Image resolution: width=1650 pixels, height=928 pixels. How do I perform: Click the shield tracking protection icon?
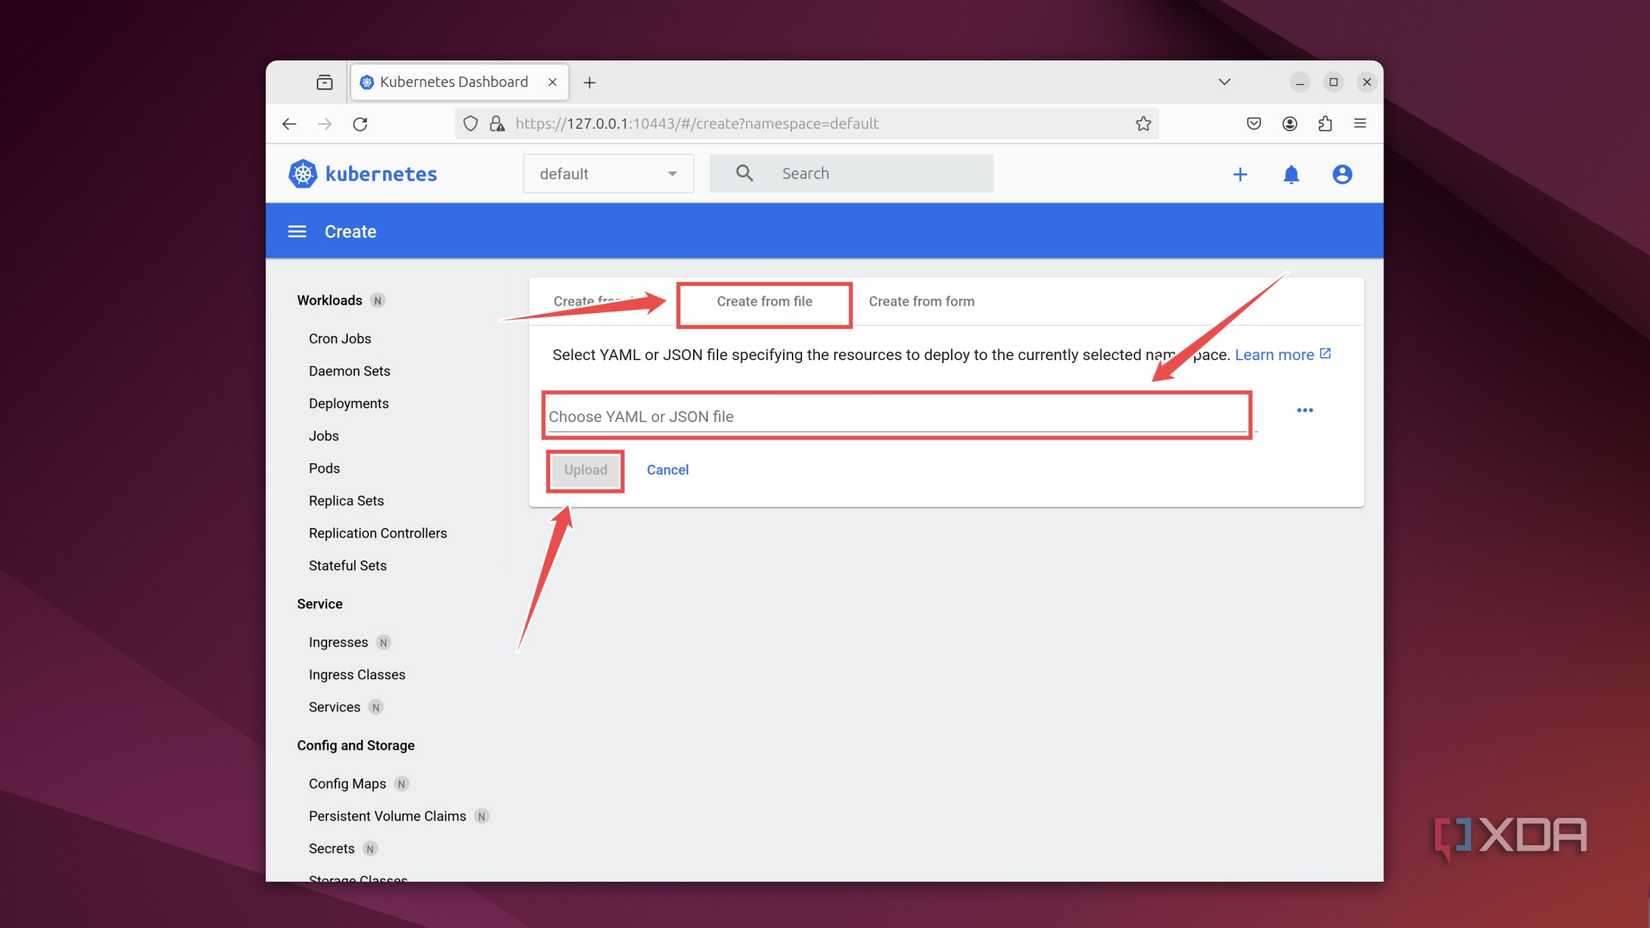point(470,124)
